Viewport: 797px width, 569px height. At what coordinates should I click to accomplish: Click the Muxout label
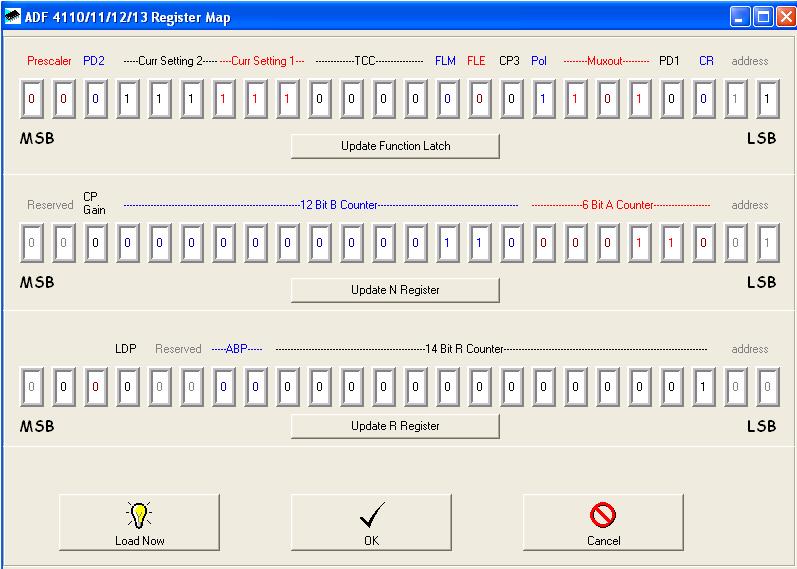[x=605, y=61]
